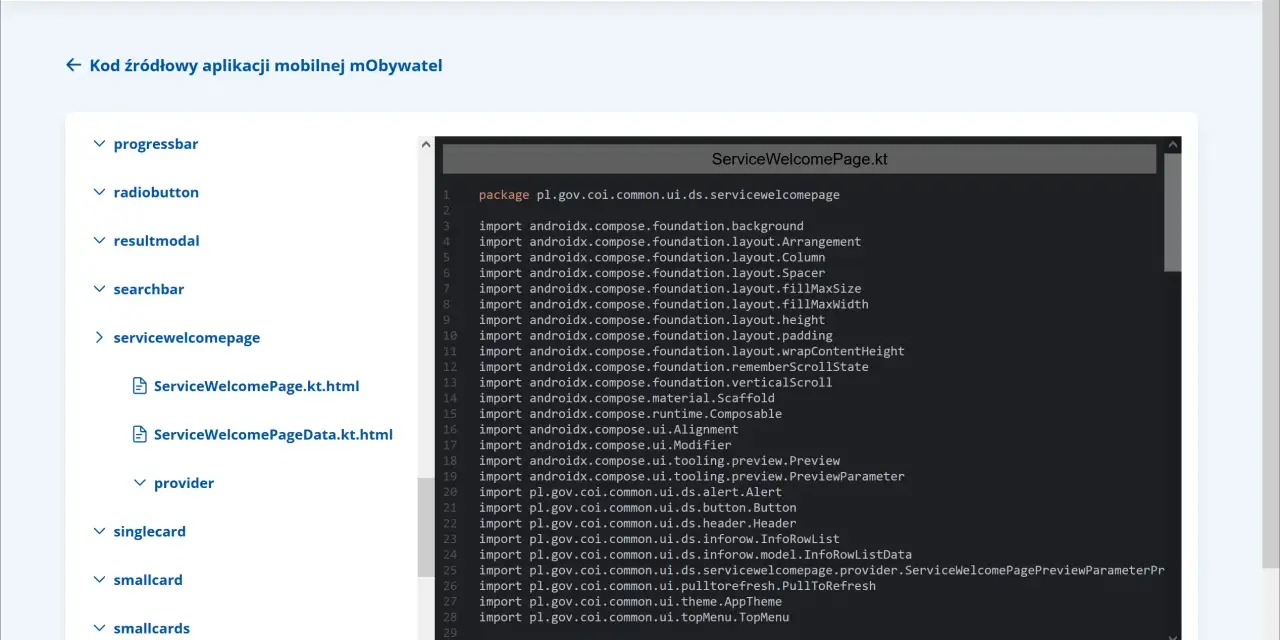This screenshot has width=1280, height=640.
Task: Go back via the left arrow icon
Action: [73, 65]
